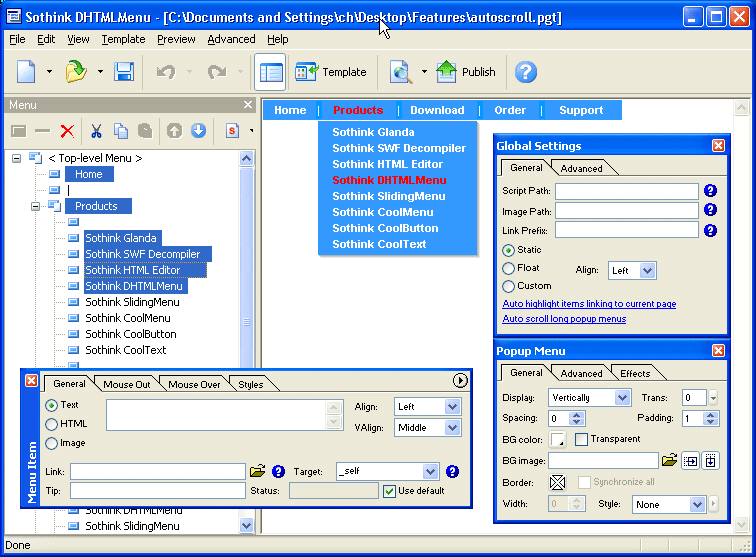Delete item with the red X icon
This screenshot has width=756, height=557.
(68, 131)
